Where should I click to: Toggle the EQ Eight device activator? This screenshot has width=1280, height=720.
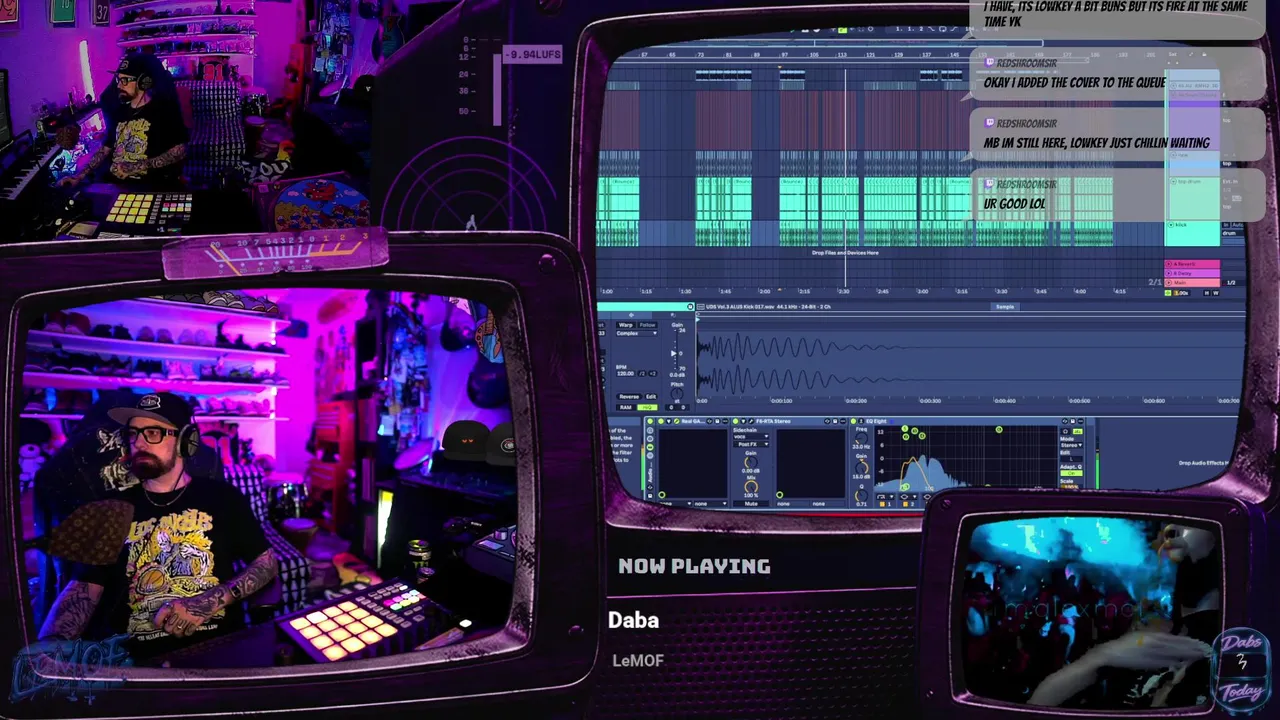pyautogui.click(x=853, y=421)
